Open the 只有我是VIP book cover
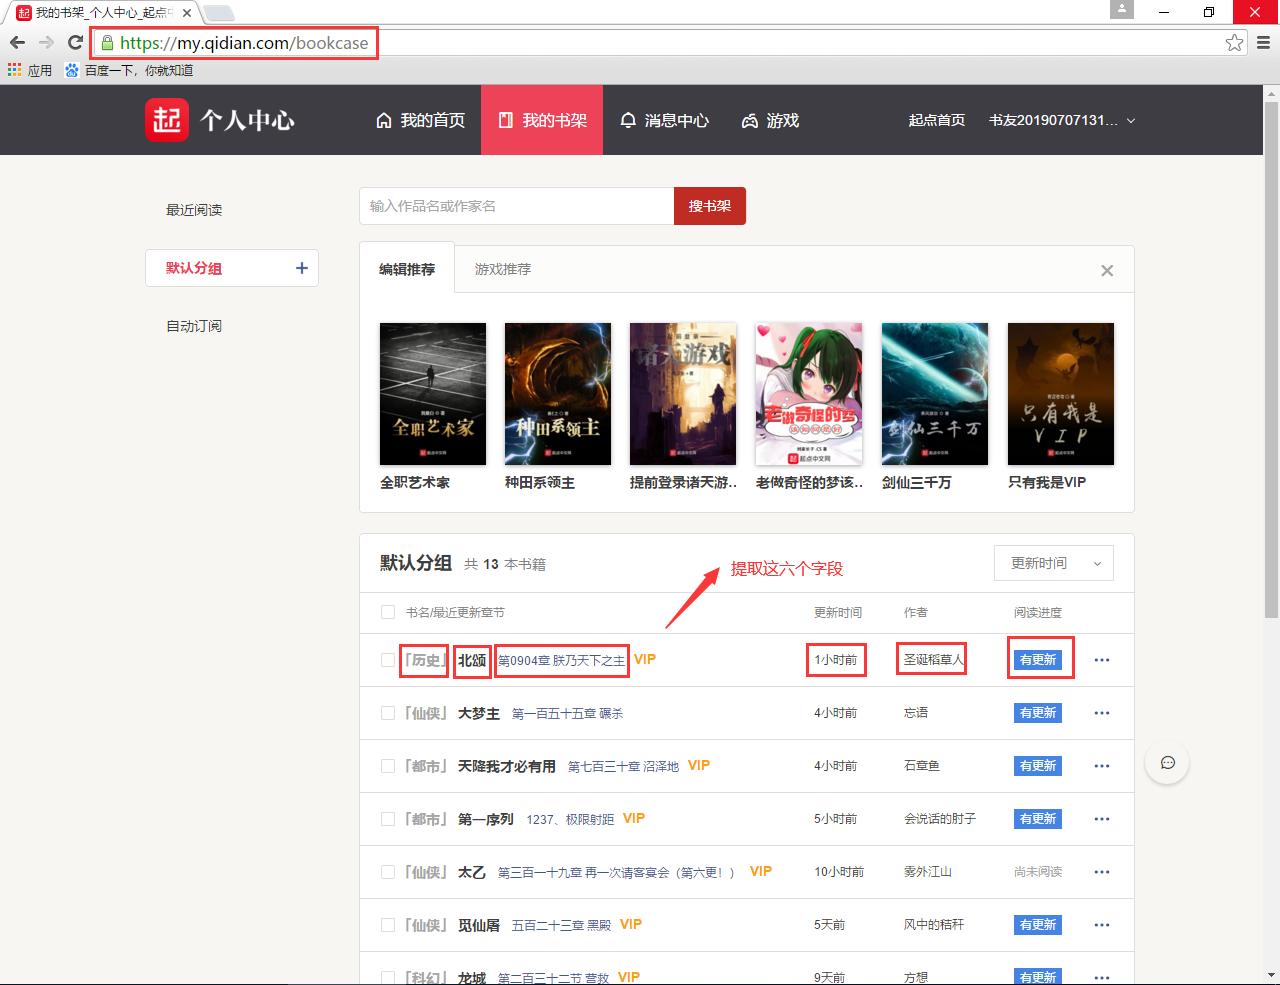This screenshot has height=985, width=1280. click(x=1061, y=394)
